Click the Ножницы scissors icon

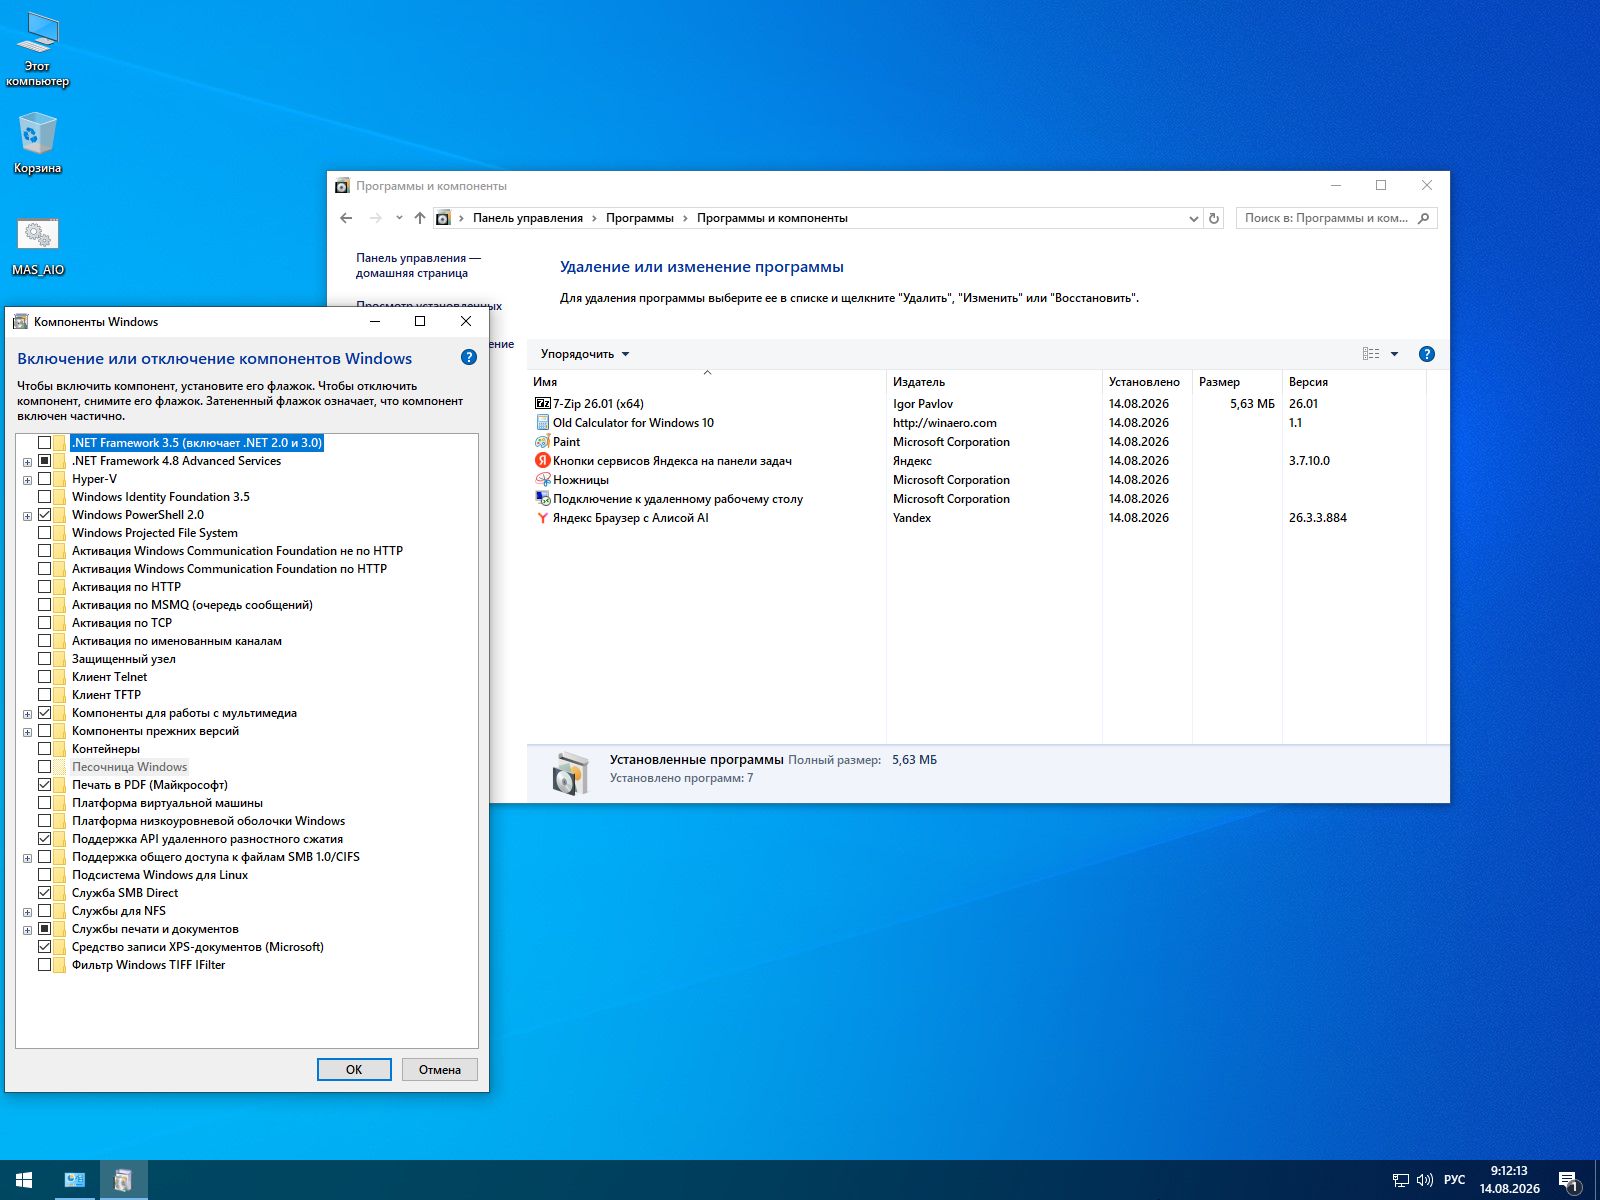(543, 480)
